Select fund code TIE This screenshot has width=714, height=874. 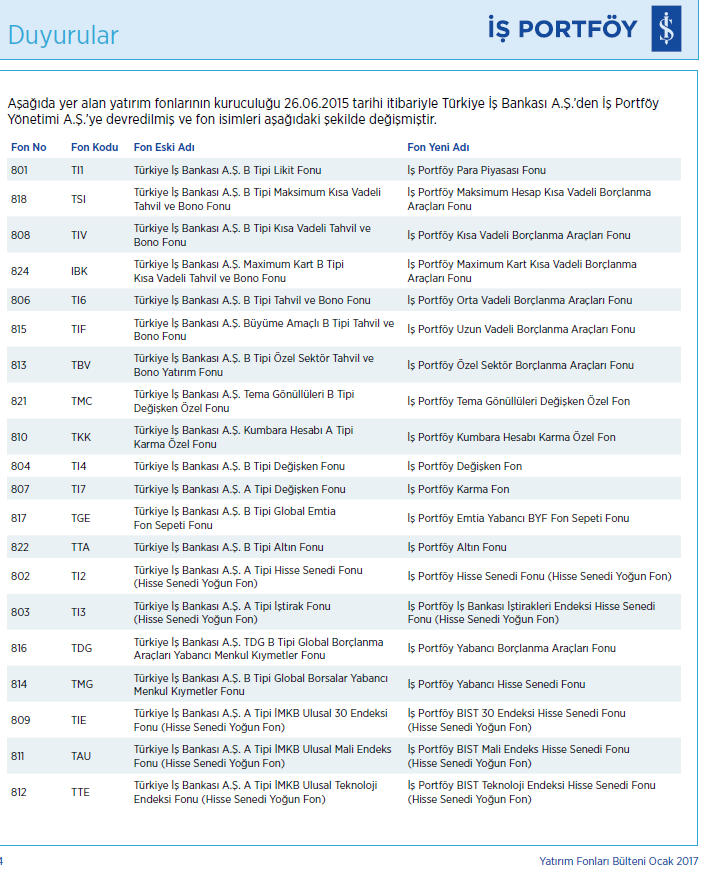click(79, 720)
